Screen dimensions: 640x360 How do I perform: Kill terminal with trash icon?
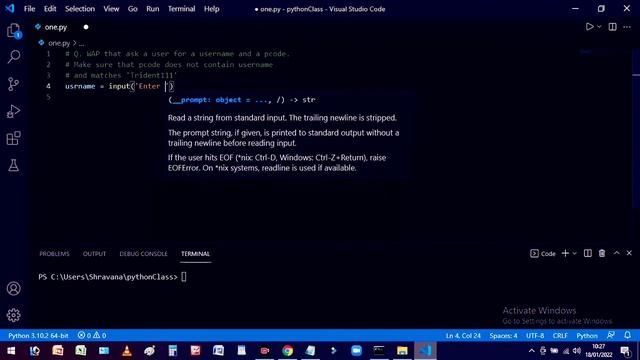click(602, 253)
